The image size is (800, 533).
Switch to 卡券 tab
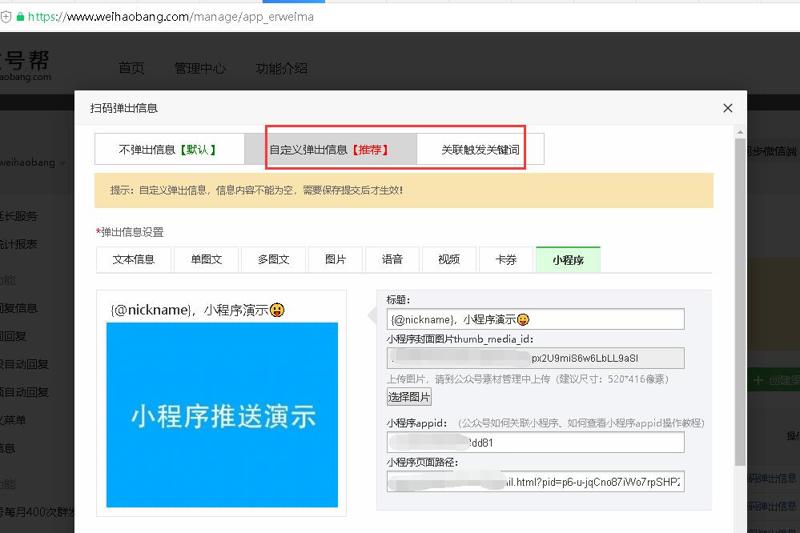(x=506, y=260)
